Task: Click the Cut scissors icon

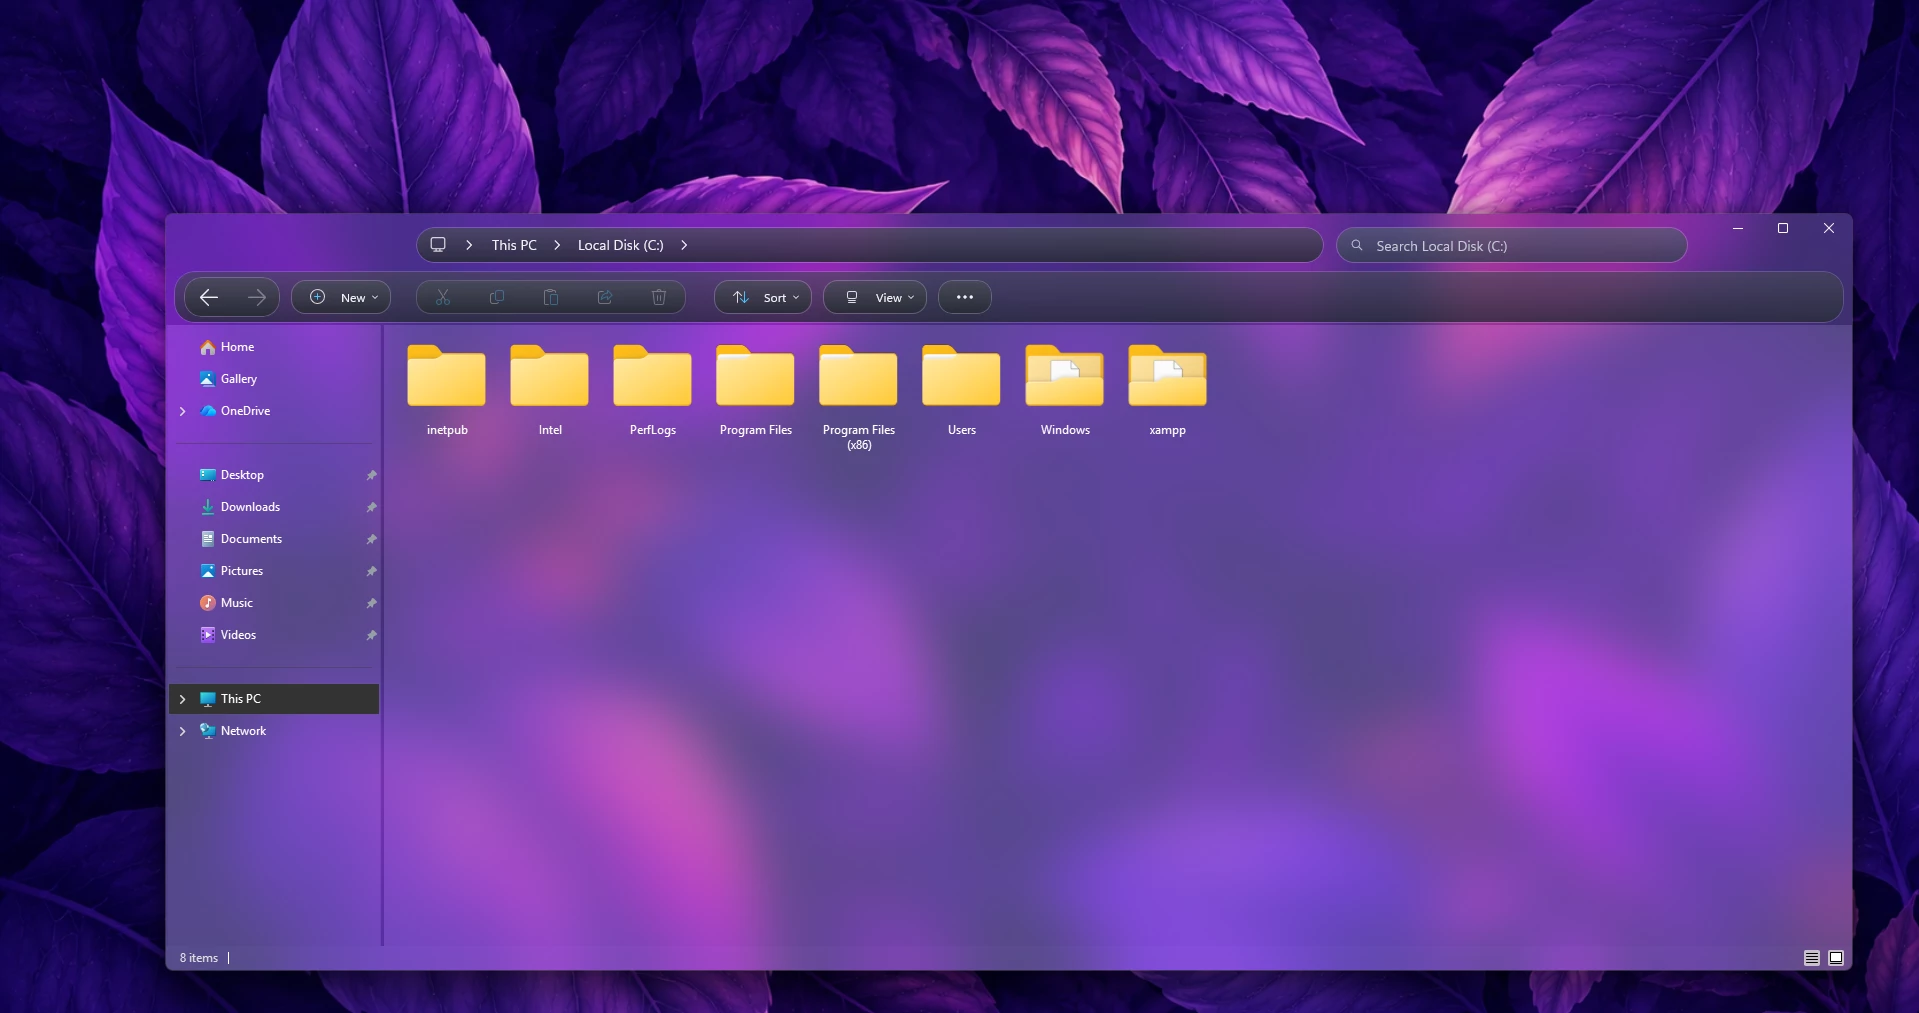Action: tap(443, 297)
